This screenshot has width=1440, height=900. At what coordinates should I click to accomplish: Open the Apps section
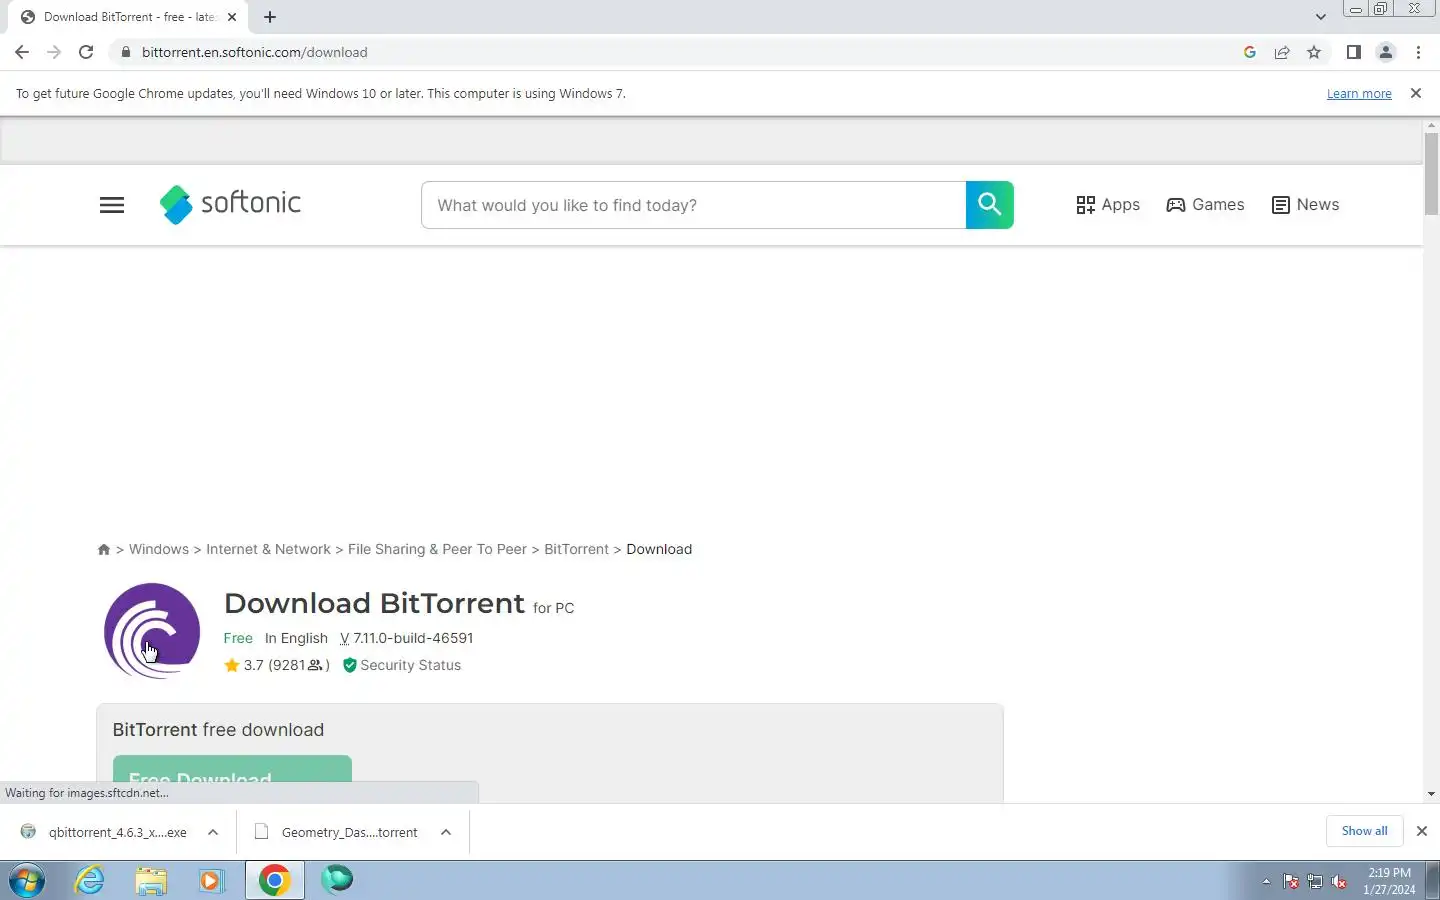click(x=1108, y=205)
